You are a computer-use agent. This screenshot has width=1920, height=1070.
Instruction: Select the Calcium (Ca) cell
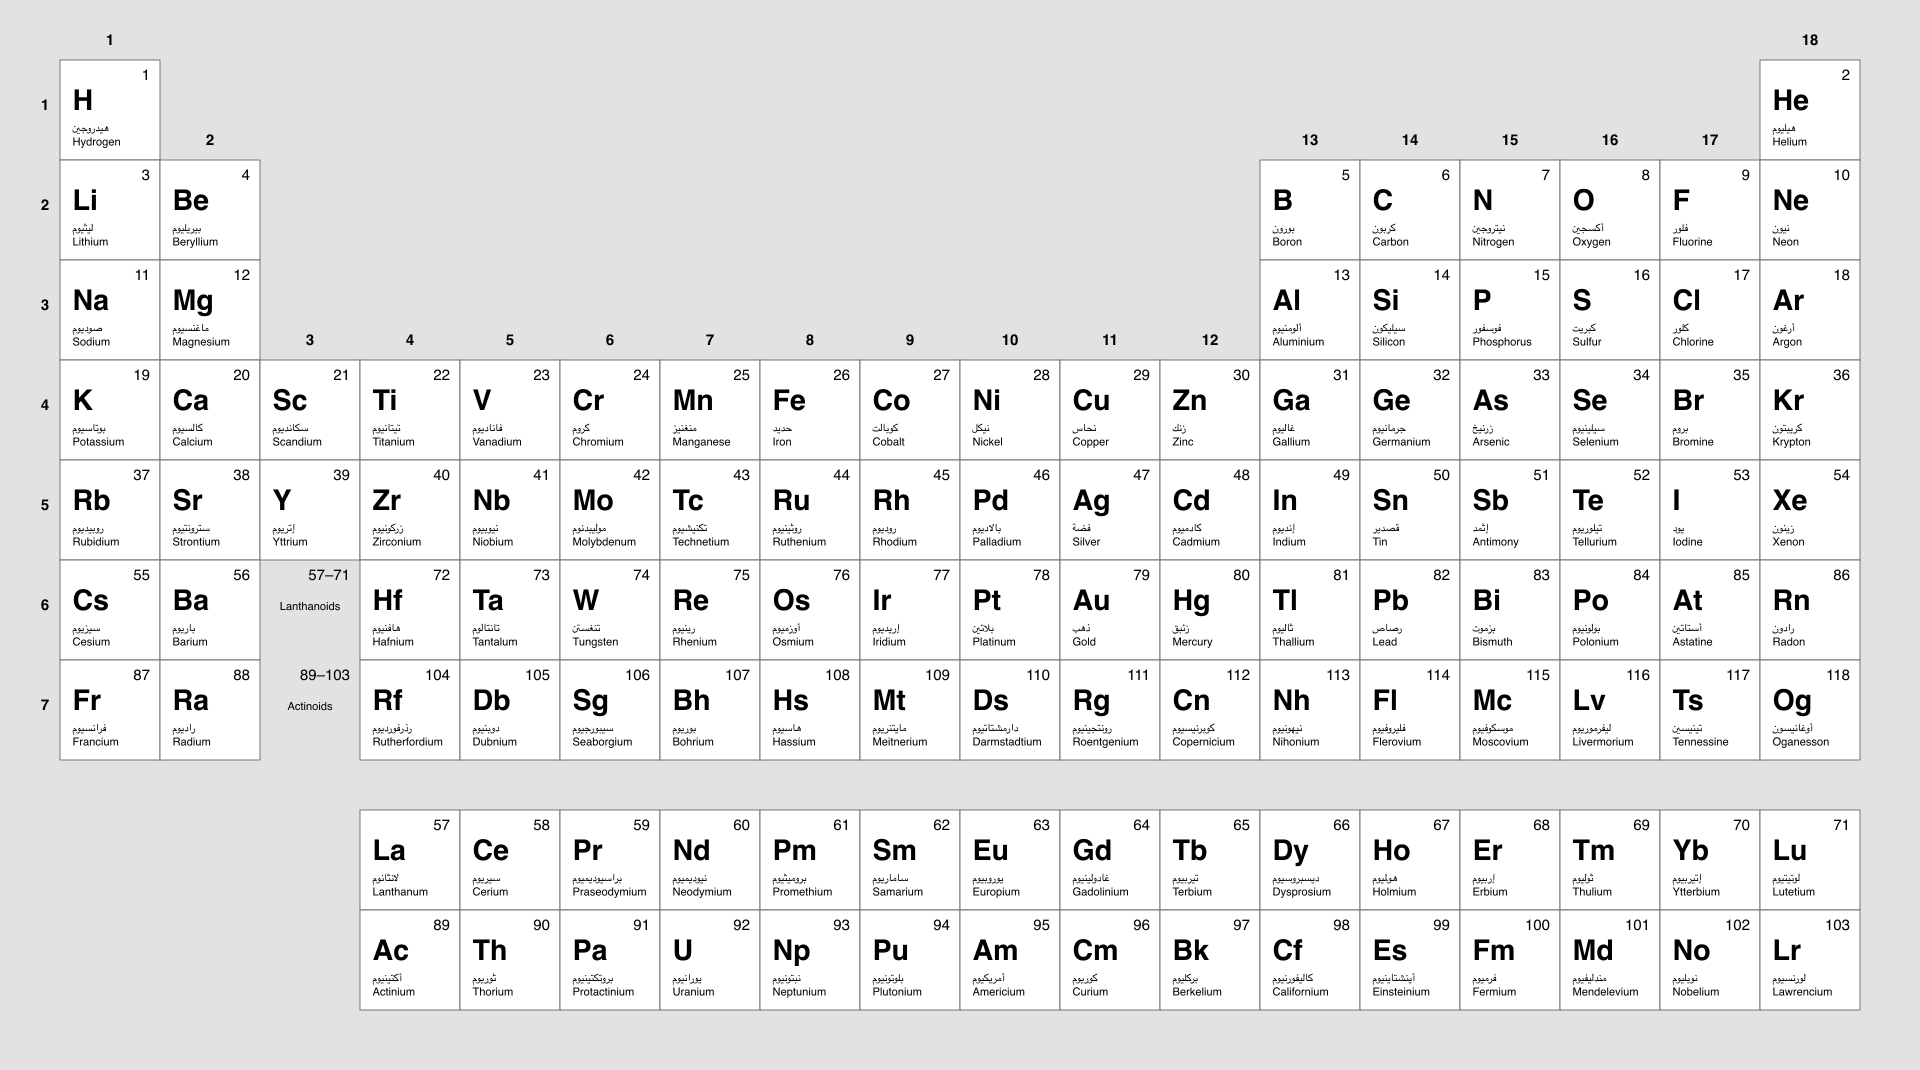click(210, 410)
